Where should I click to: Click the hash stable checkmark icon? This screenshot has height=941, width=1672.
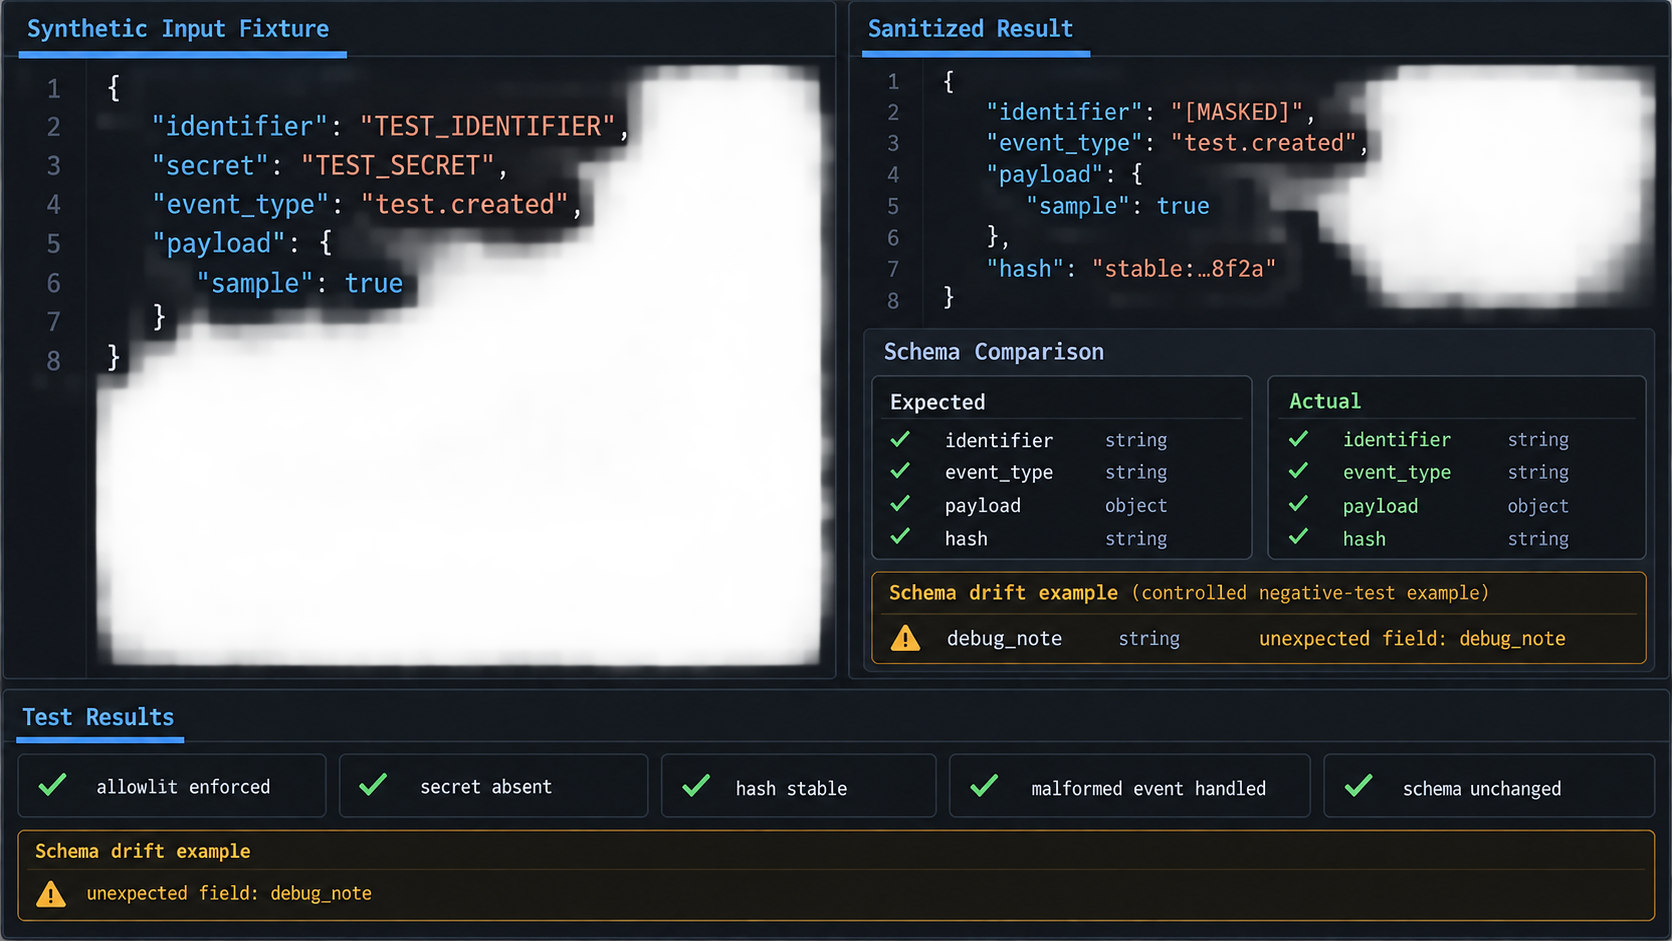[x=696, y=785]
